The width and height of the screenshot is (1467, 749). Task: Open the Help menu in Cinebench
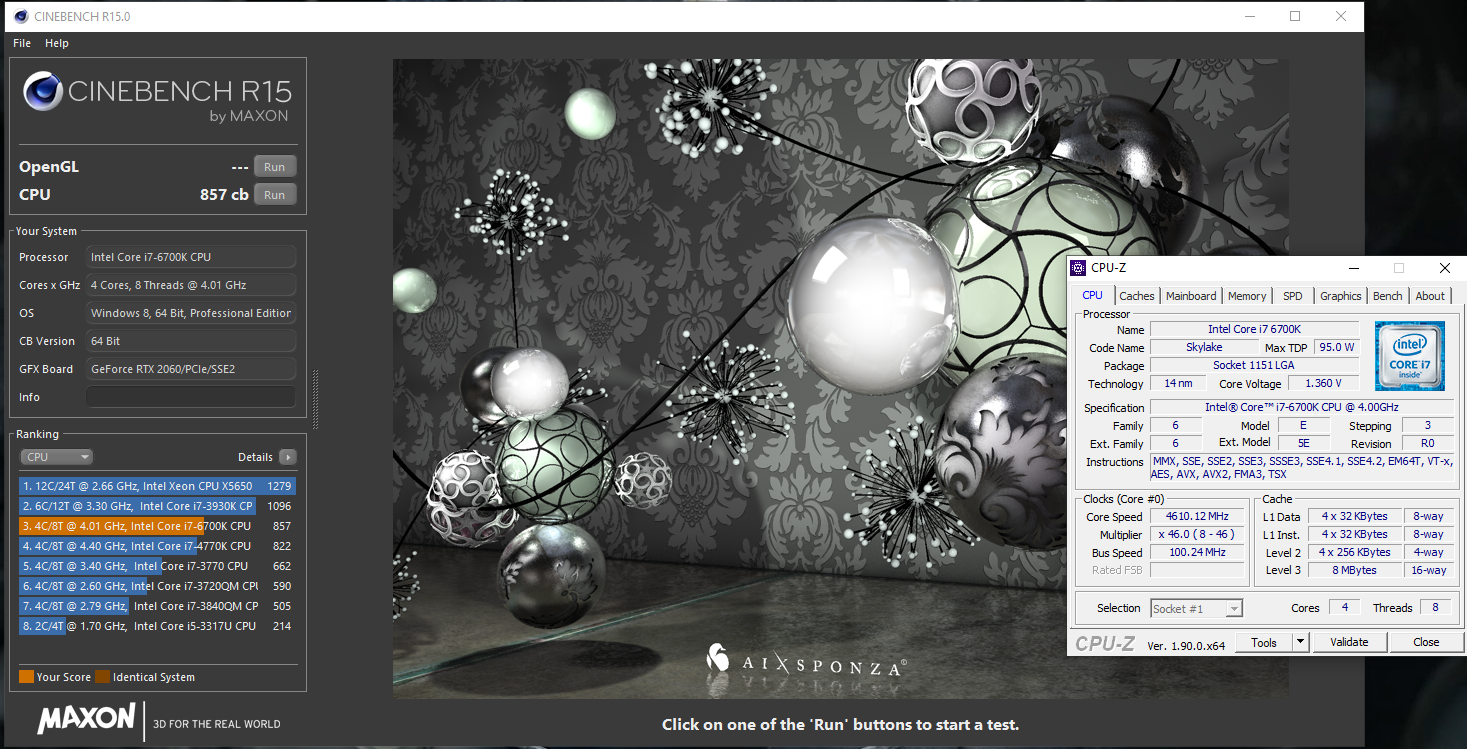(57, 43)
